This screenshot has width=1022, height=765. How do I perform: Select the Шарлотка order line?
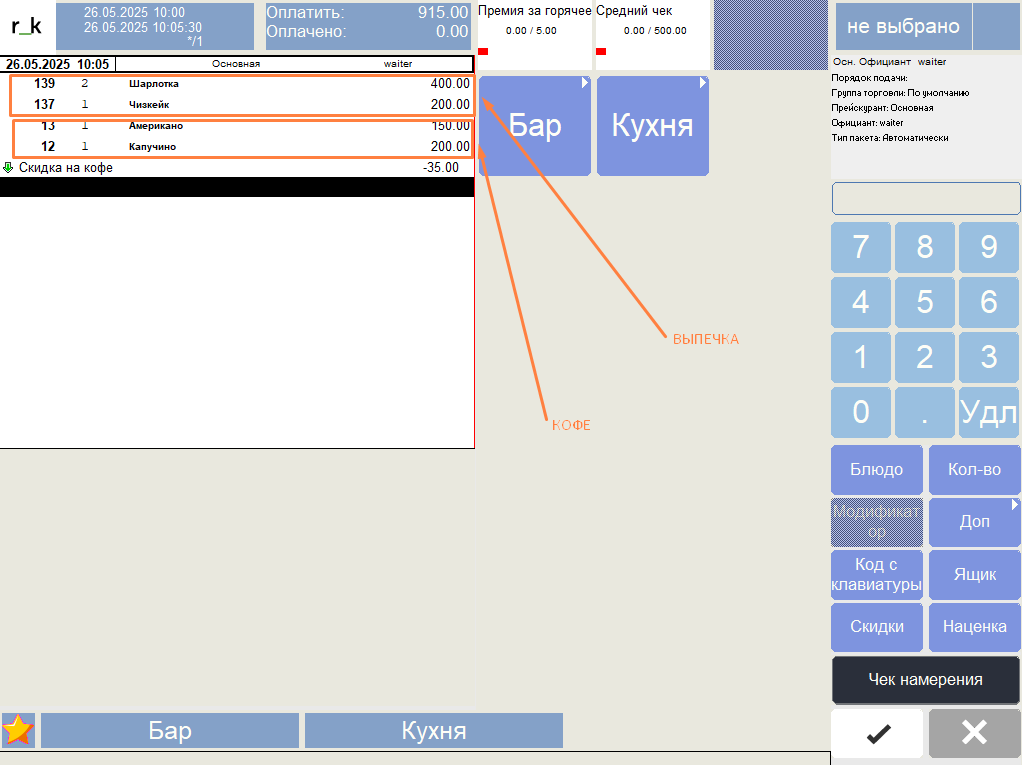pyautogui.click(x=240, y=84)
